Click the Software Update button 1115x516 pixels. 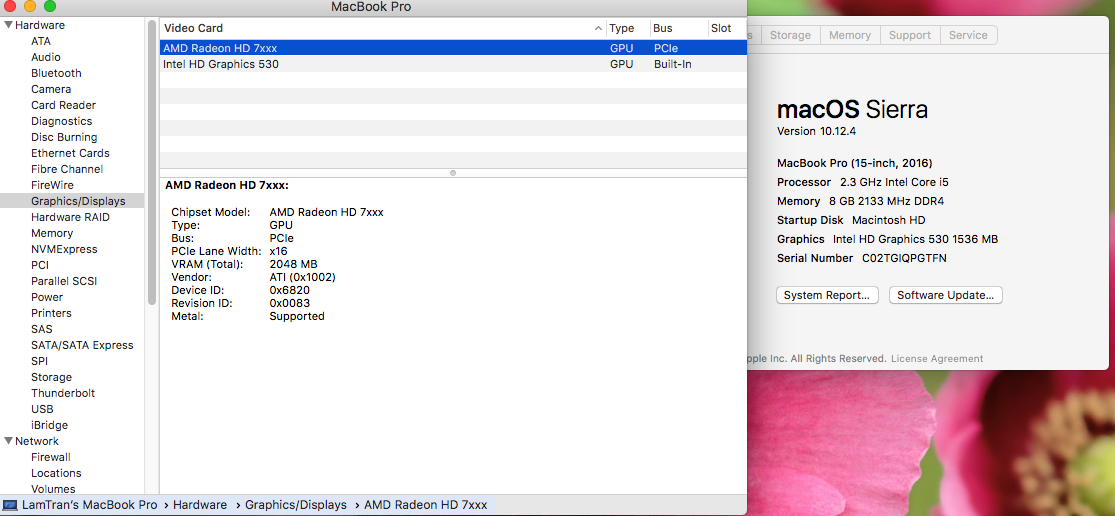(x=945, y=295)
